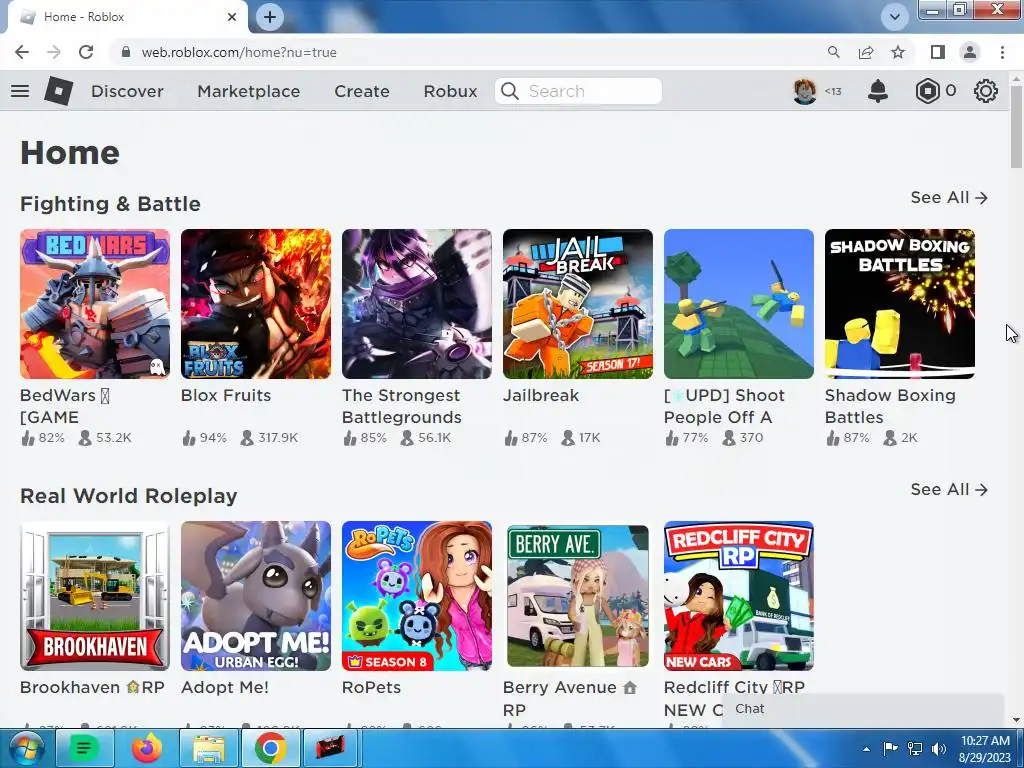Screen dimensions: 1024x768
Task: See All Real World Roleplay games
Action: click(949, 489)
